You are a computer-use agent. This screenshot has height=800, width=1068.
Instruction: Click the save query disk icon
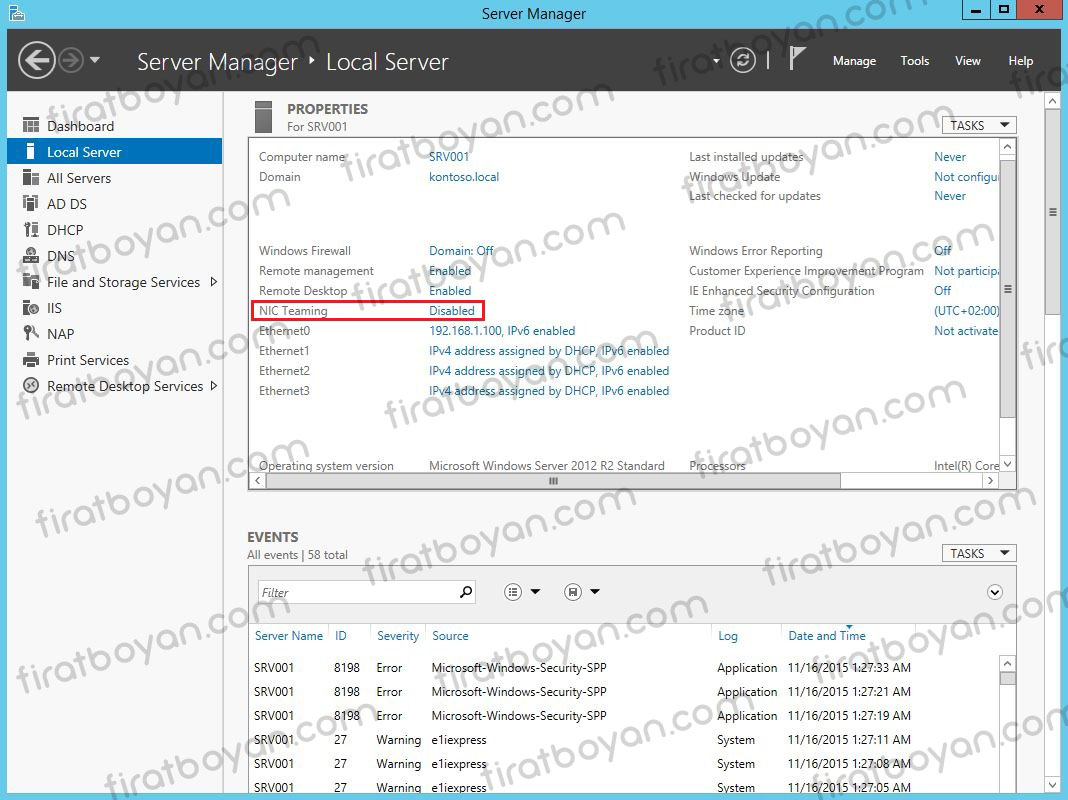pyautogui.click(x=573, y=592)
